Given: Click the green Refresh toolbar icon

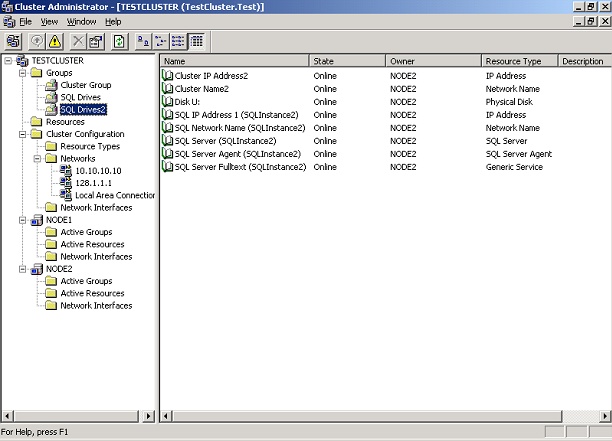Looking at the screenshot, I should tap(119, 41).
